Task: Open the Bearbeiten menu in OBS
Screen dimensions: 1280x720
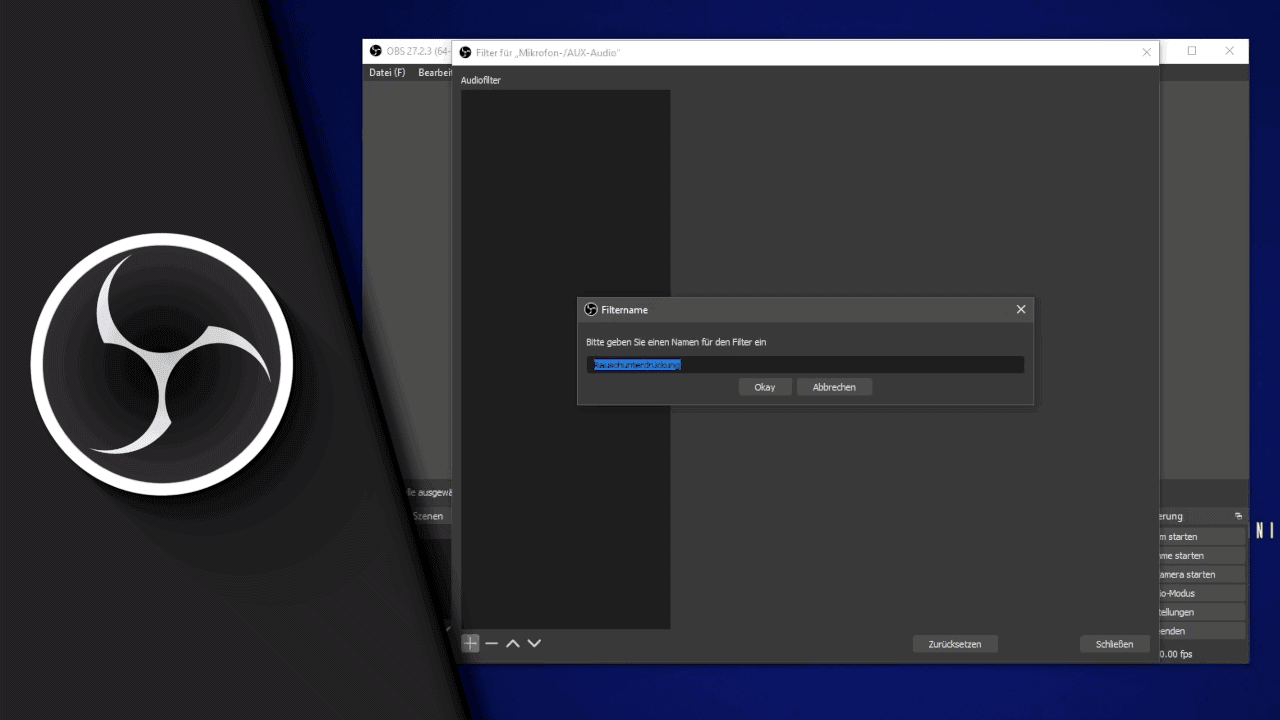Action: (x=434, y=73)
